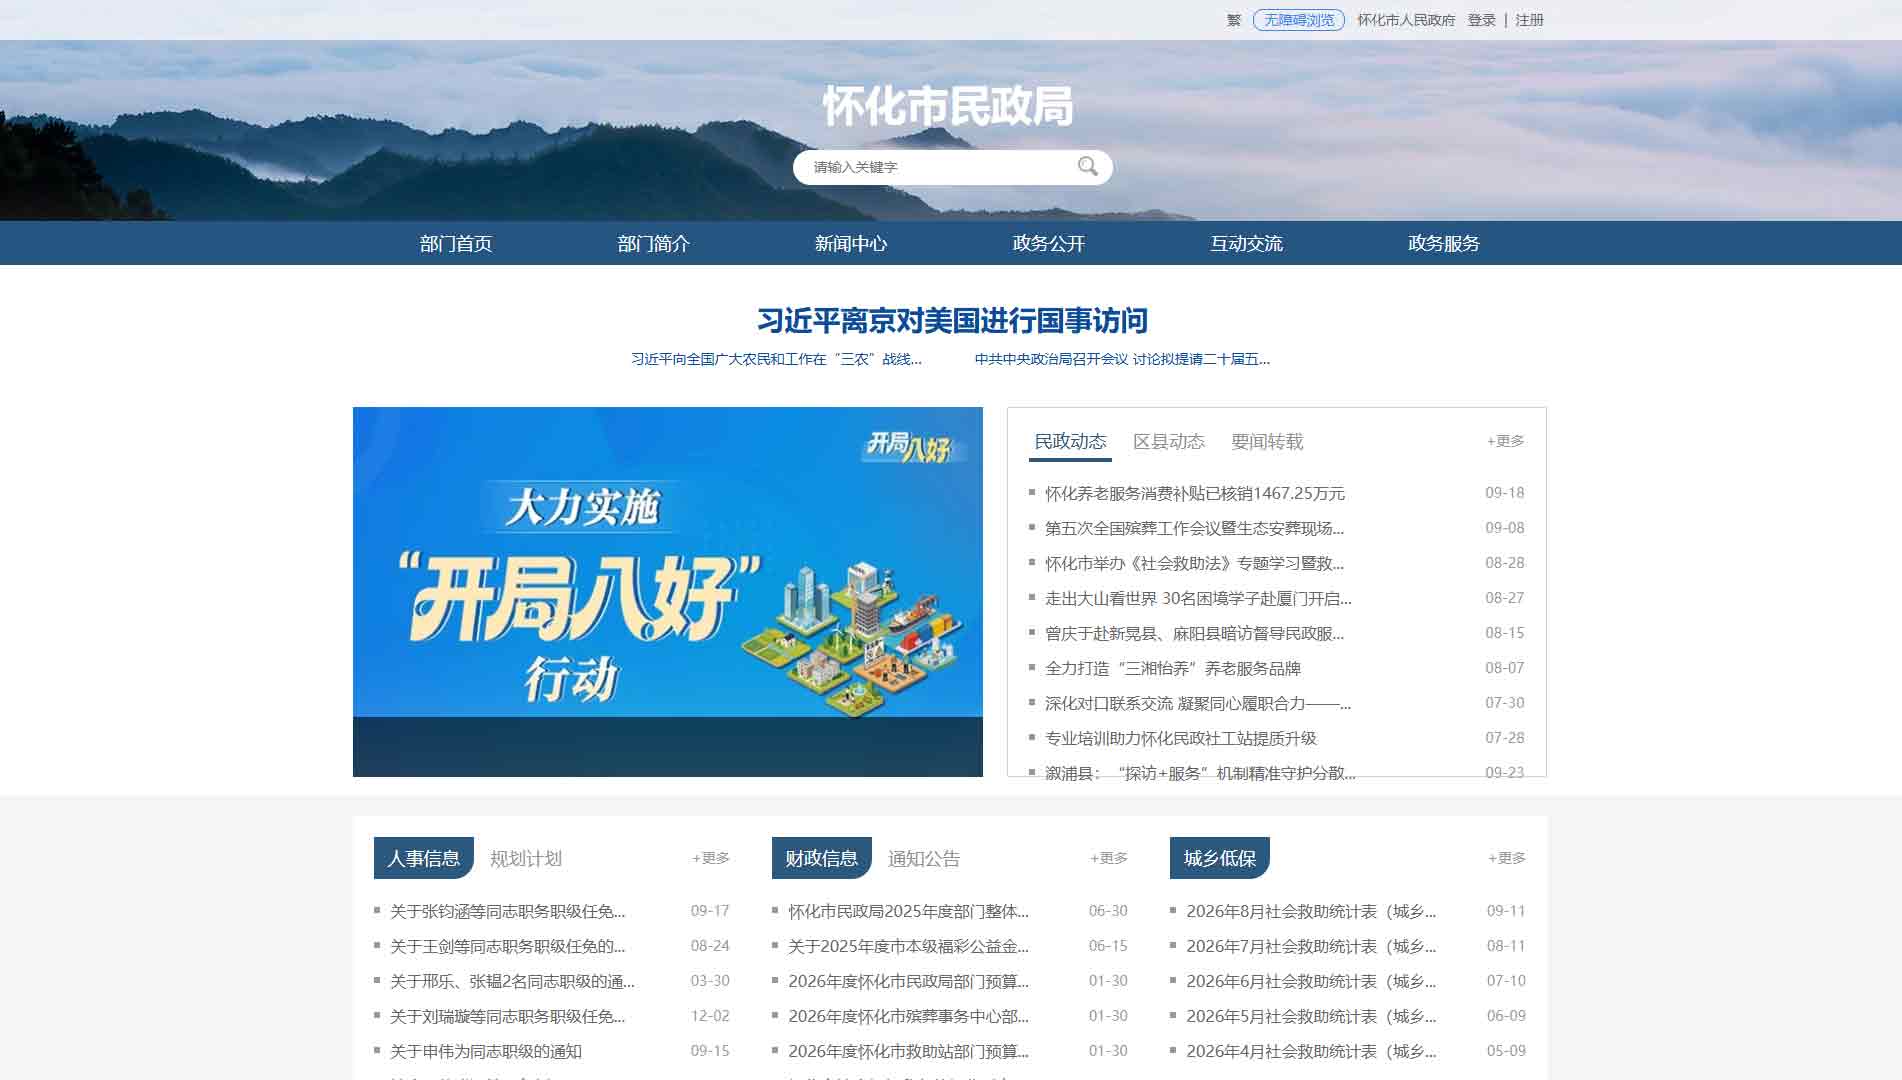Switch to 要闻转载 tab
Screen dimensions: 1902x1080
click(1267, 441)
